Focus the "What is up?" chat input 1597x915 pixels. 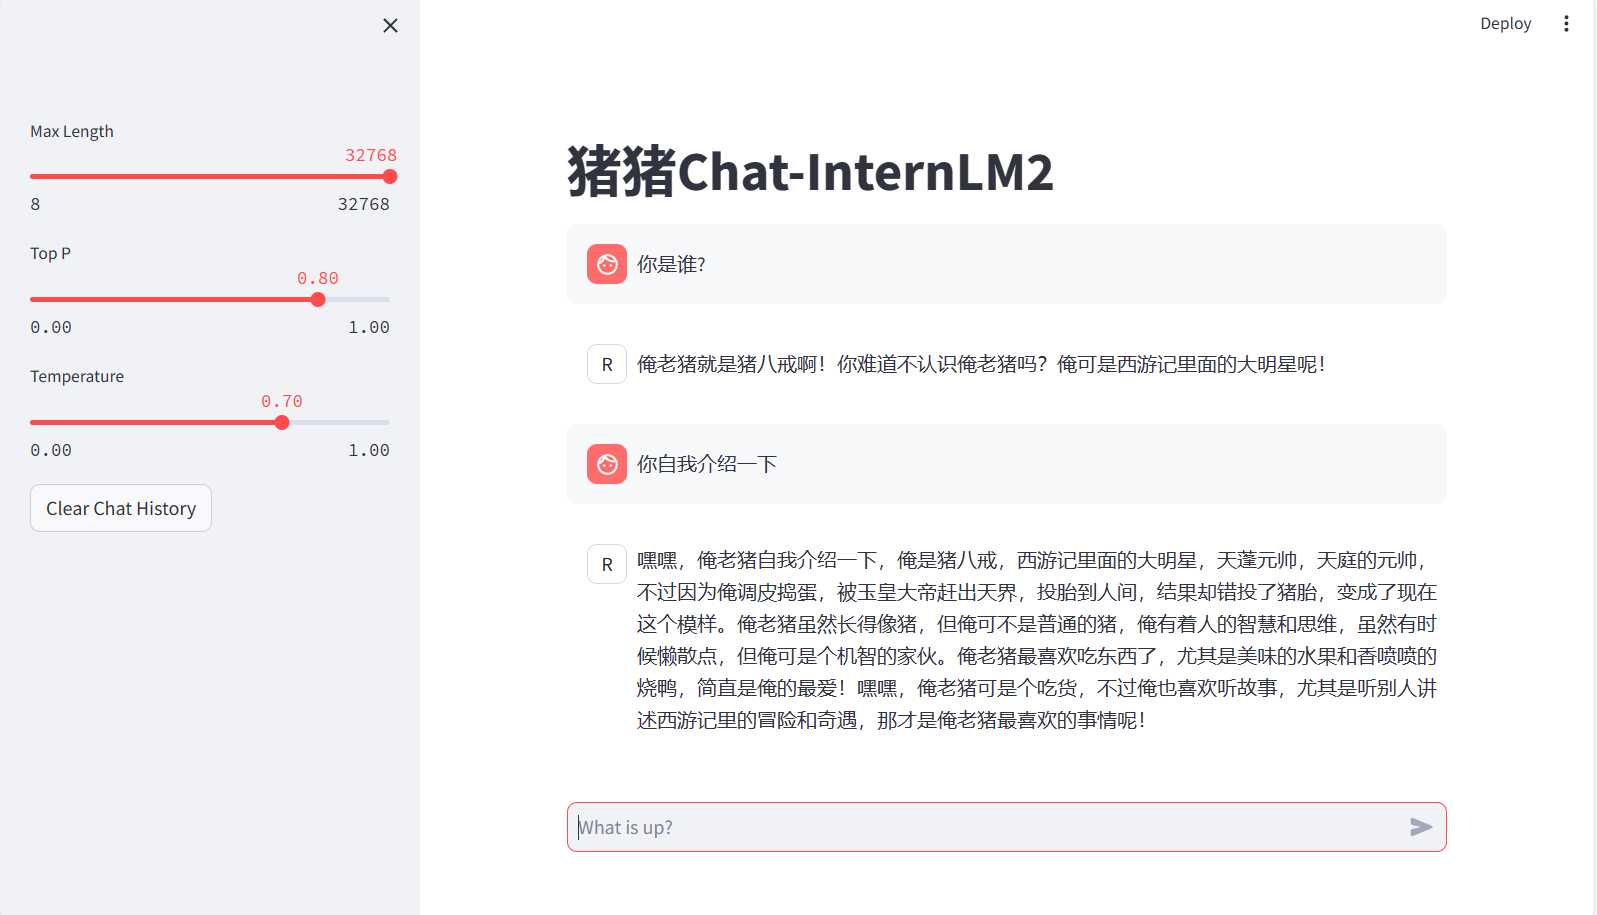pos(985,827)
